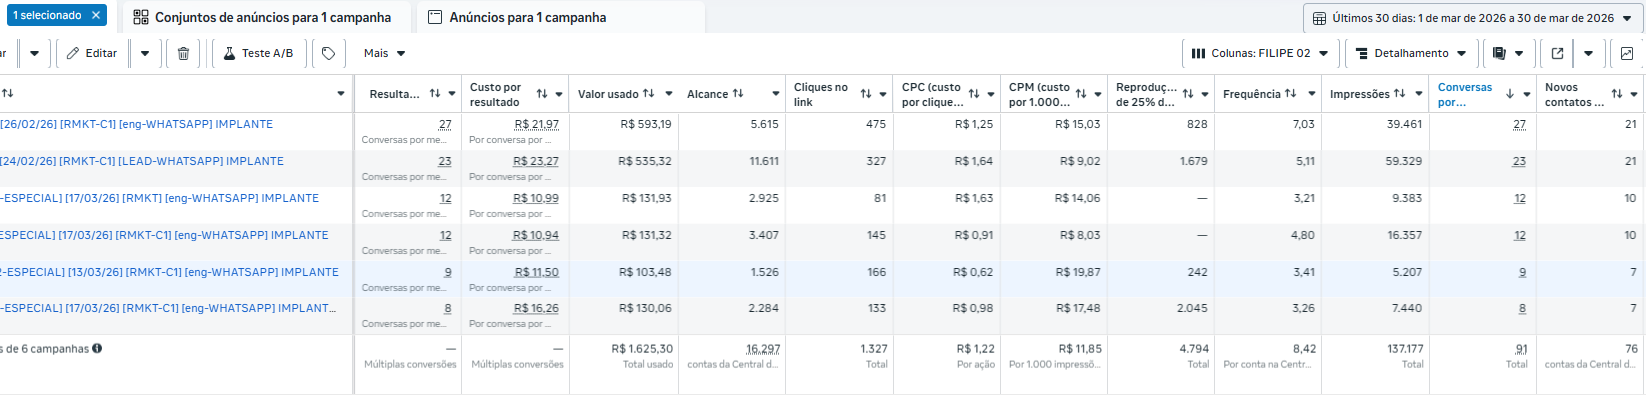Click the tag label icon in the toolbar
This screenshot has height=395, width=1646.
[328, 53]
